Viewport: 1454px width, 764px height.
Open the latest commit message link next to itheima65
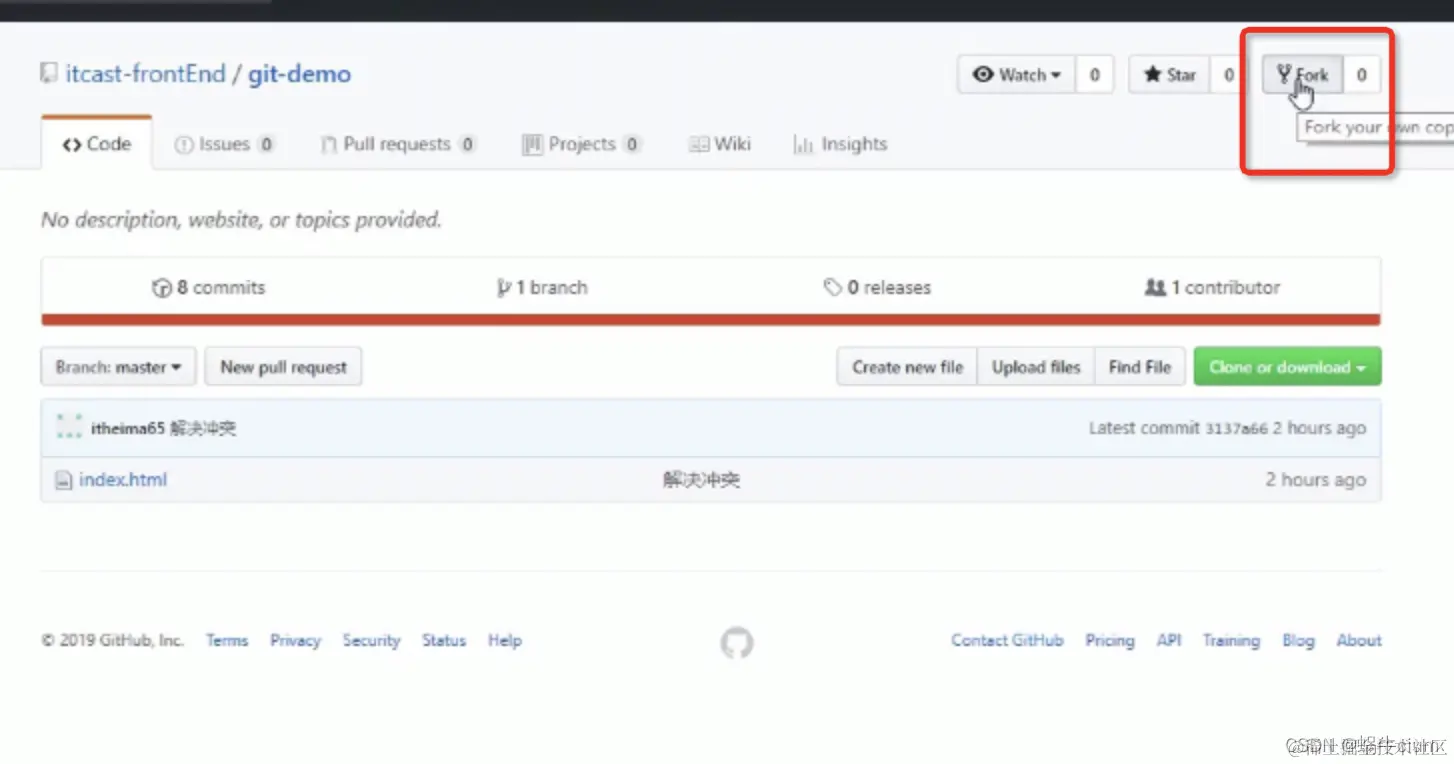[204, 429]
